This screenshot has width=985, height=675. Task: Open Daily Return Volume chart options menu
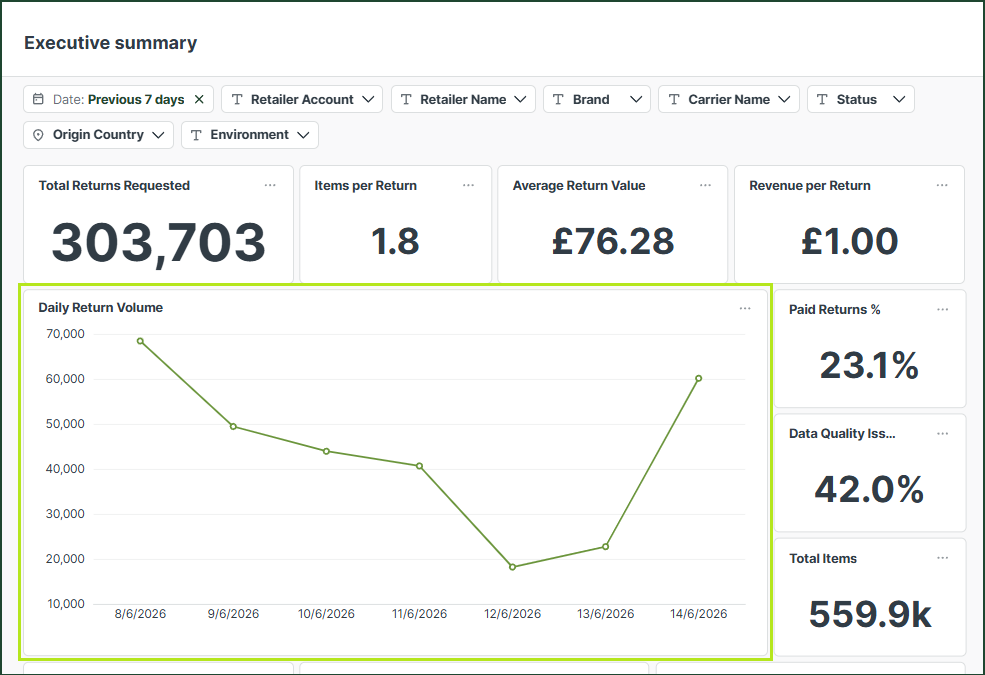745,308
